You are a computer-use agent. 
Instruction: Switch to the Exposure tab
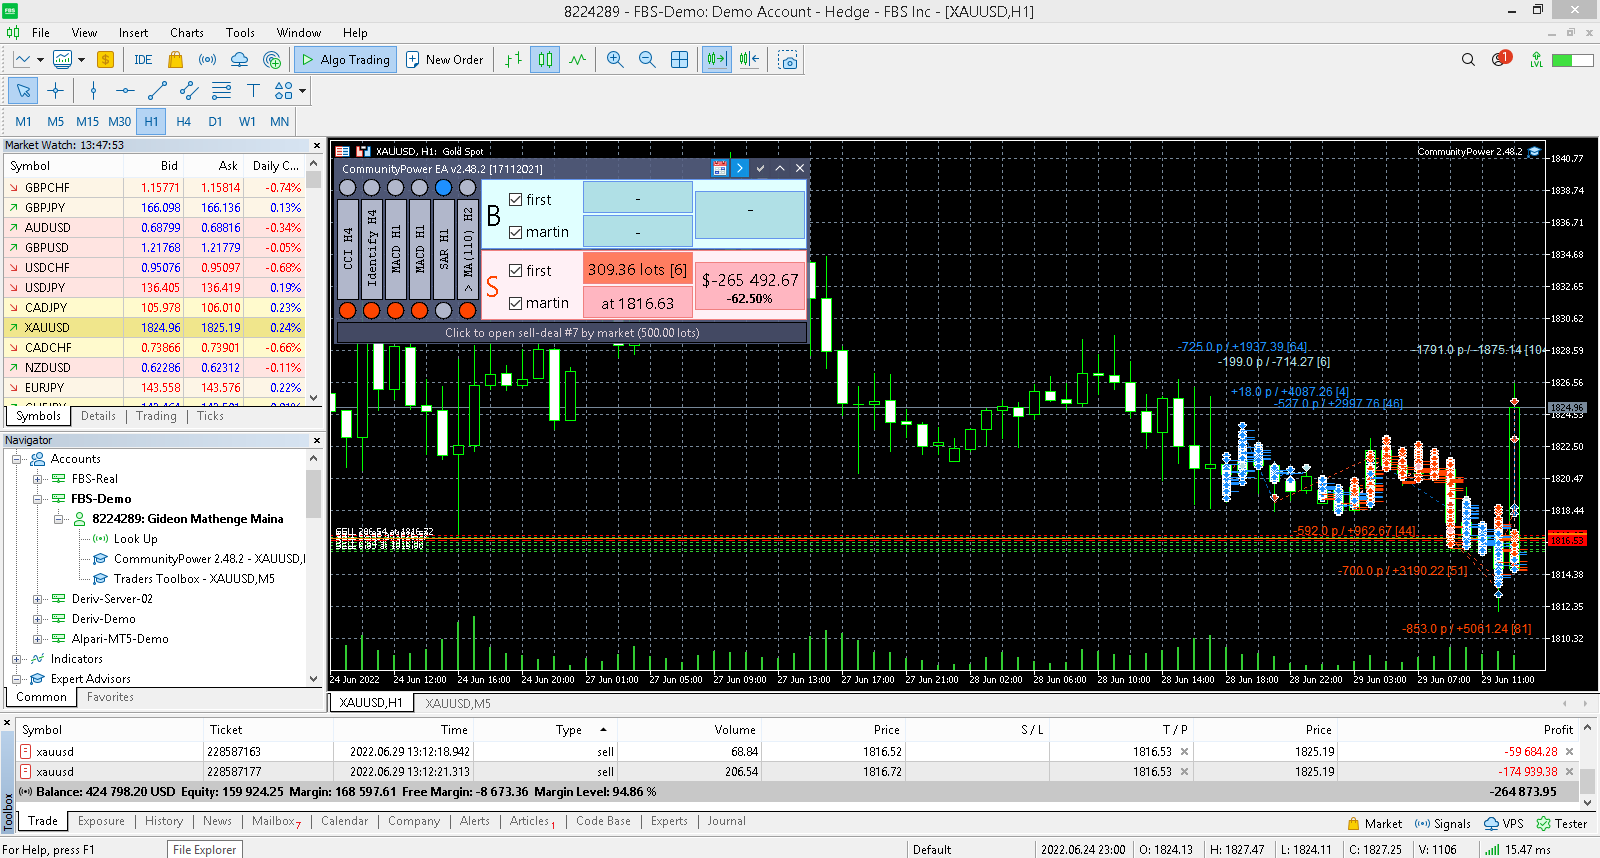(101, 821)
